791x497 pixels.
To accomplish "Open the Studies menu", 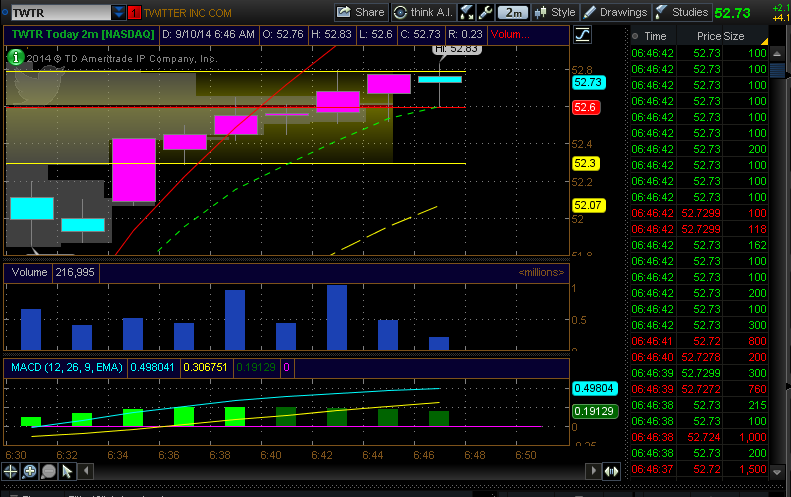I will coord(682,12).
